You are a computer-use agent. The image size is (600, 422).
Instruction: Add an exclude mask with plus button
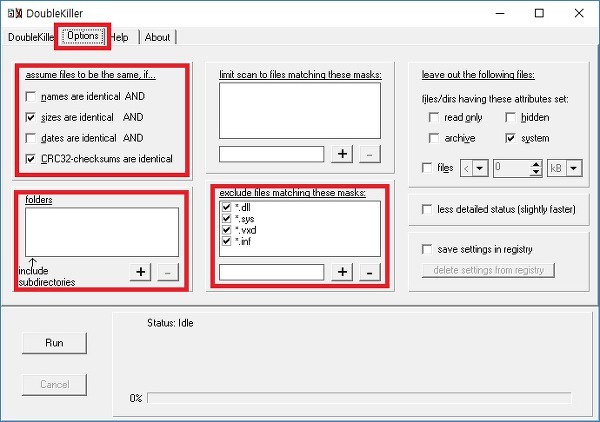coord(342,272)
